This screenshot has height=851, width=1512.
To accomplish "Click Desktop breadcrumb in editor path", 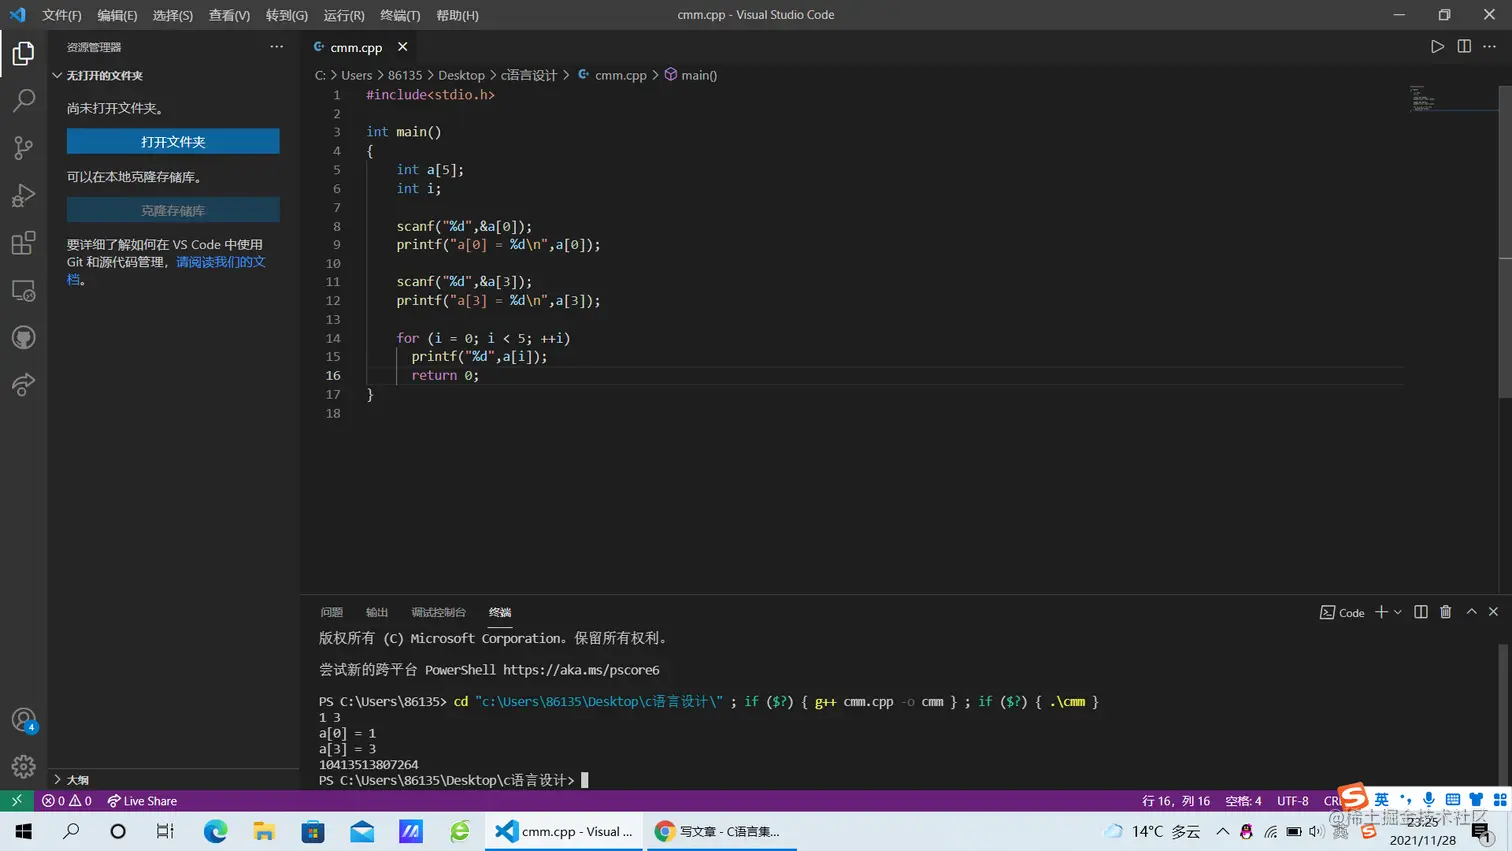I will point(461,75).
